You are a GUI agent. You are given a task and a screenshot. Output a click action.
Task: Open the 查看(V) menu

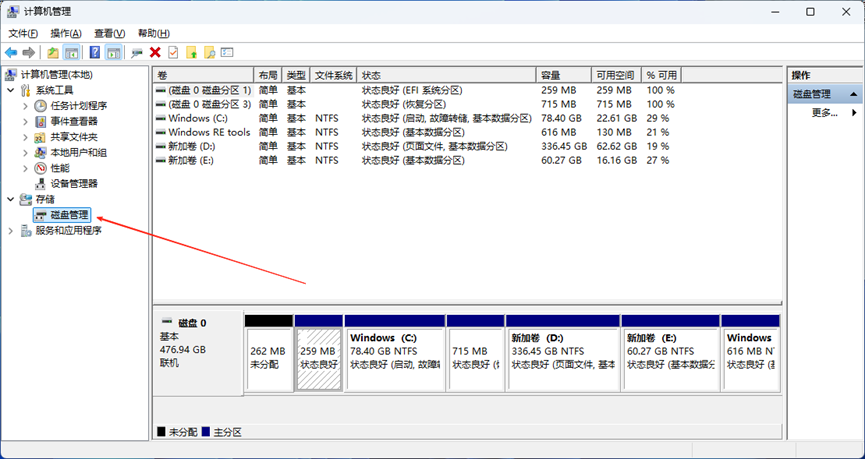(x=109, y=33)
